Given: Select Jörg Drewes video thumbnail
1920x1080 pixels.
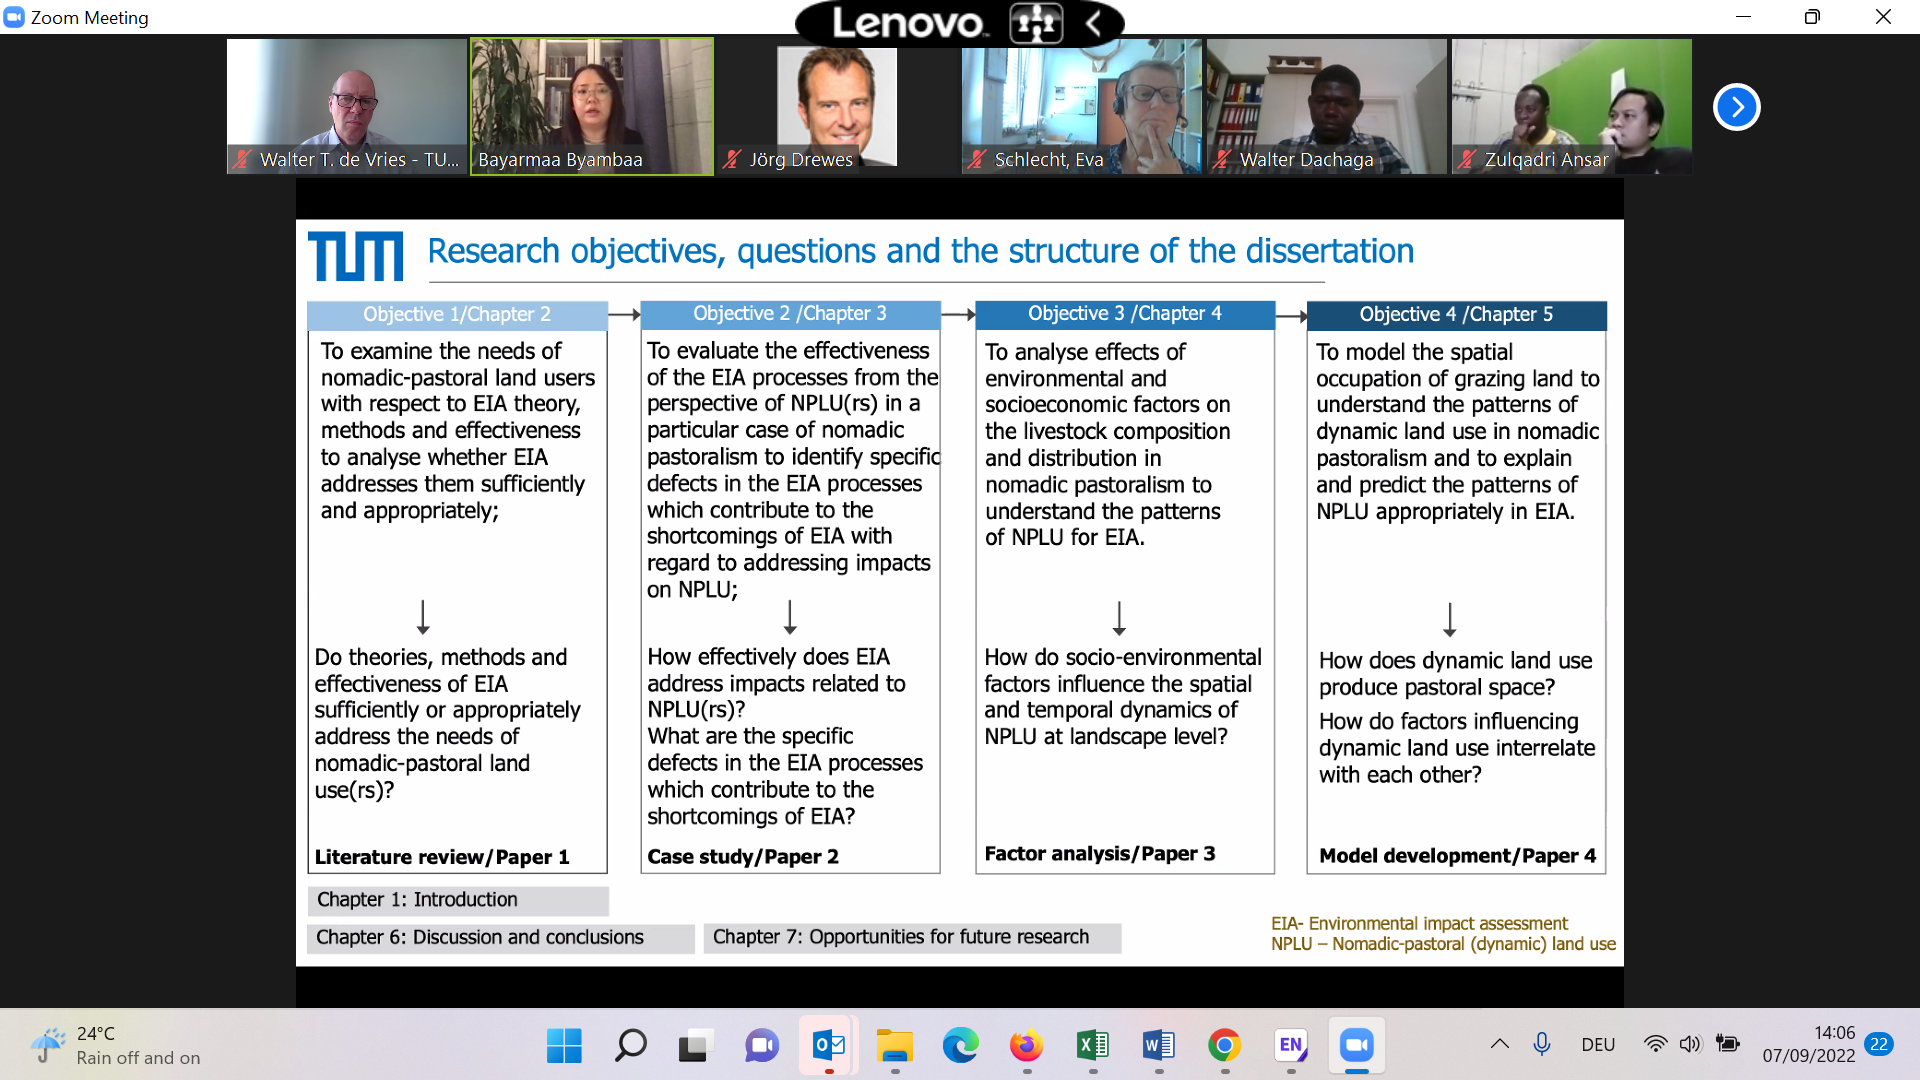Looking at the screenshot, I should pos(837,107).
